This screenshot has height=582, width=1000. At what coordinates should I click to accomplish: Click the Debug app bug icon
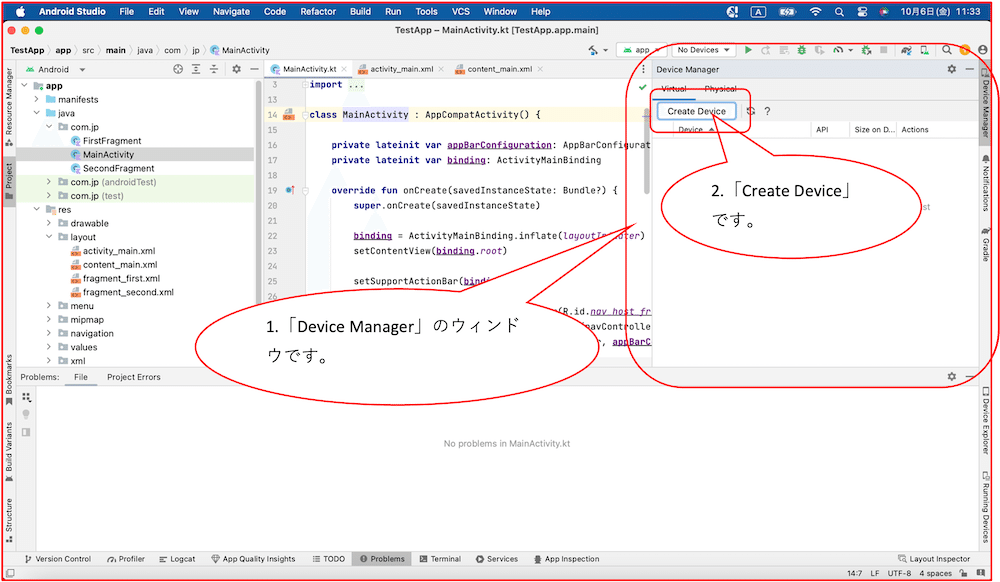click(802, 50)
